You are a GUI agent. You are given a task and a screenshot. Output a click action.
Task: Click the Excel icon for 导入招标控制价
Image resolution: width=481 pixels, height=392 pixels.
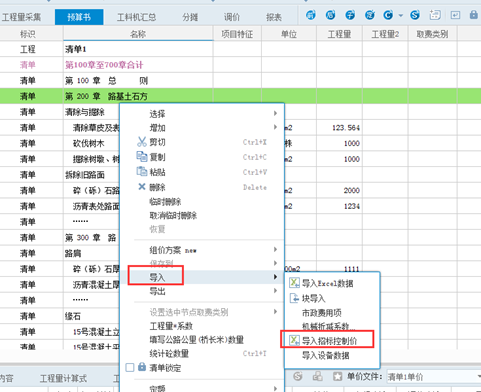[294, 340]
